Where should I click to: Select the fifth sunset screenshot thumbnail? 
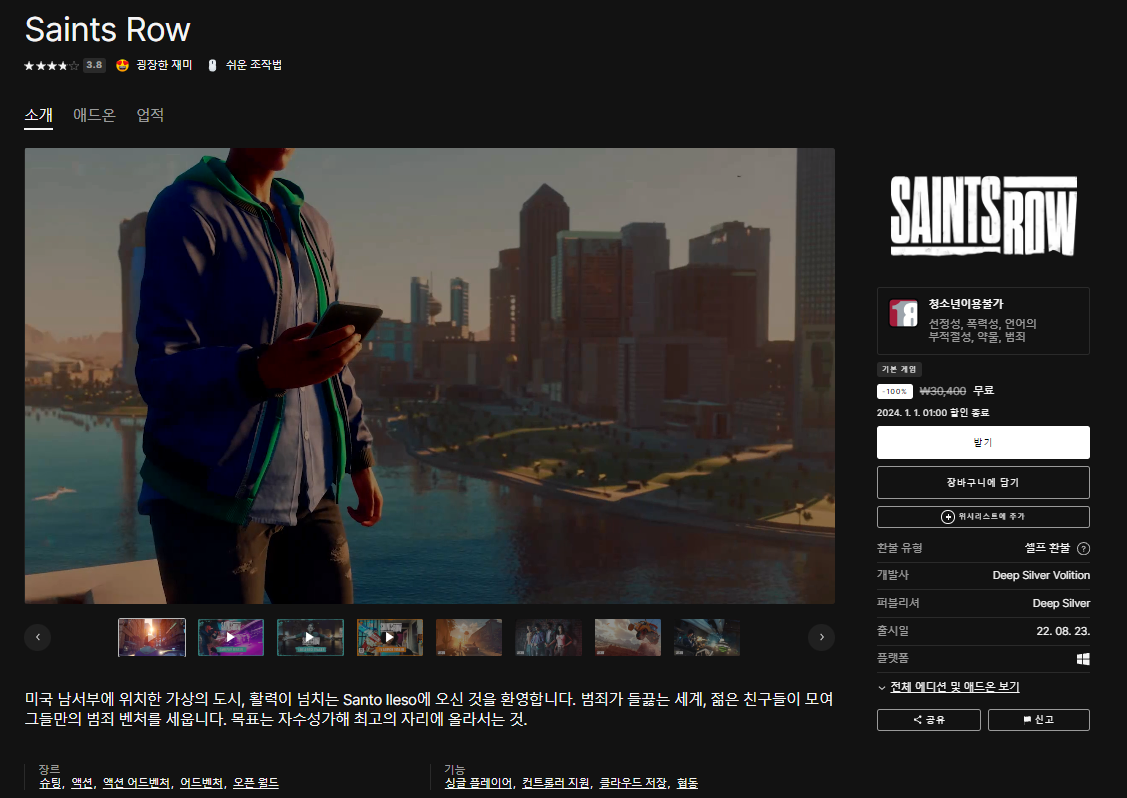(x=469, y=637)
